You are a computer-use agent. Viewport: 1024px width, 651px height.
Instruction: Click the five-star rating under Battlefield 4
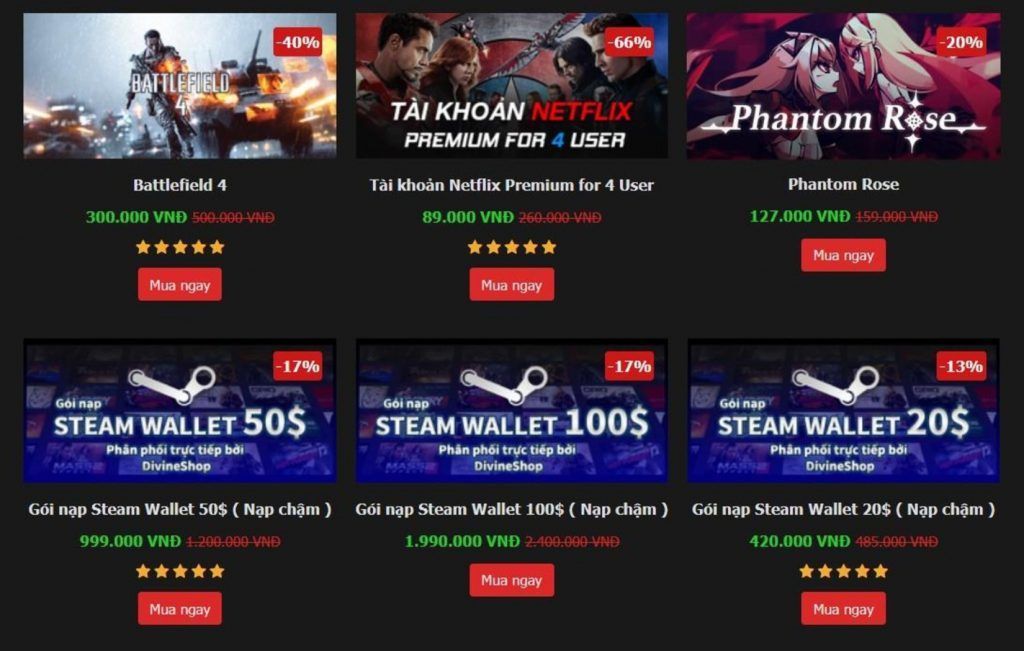click(x=180, y=247)
